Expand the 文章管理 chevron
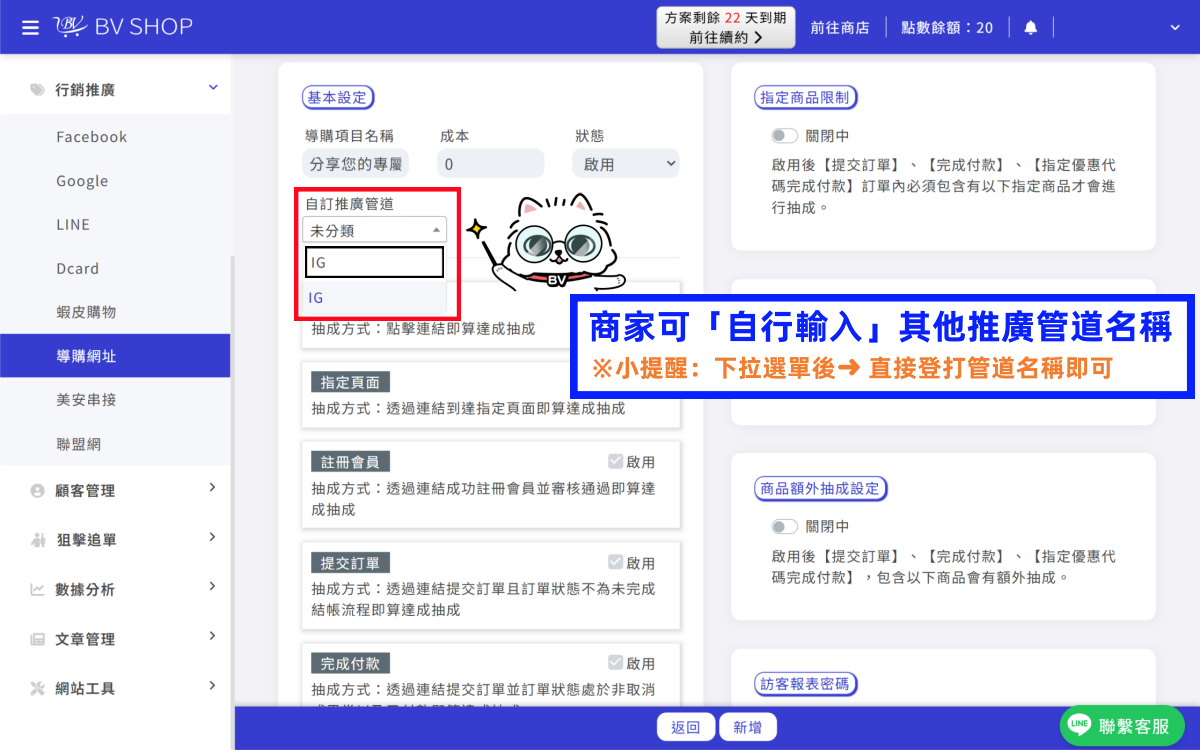Viewport: 1200px width, 750px height. click(213, 636)
